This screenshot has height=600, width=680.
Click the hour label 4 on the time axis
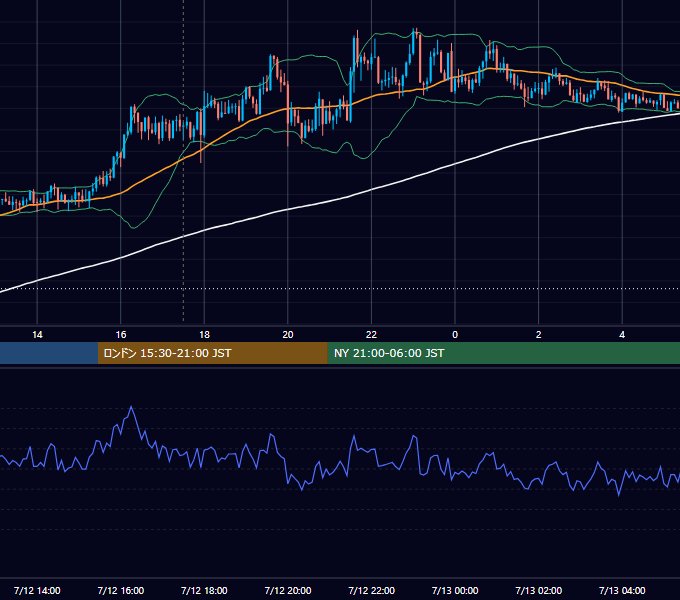pos(622,335)
